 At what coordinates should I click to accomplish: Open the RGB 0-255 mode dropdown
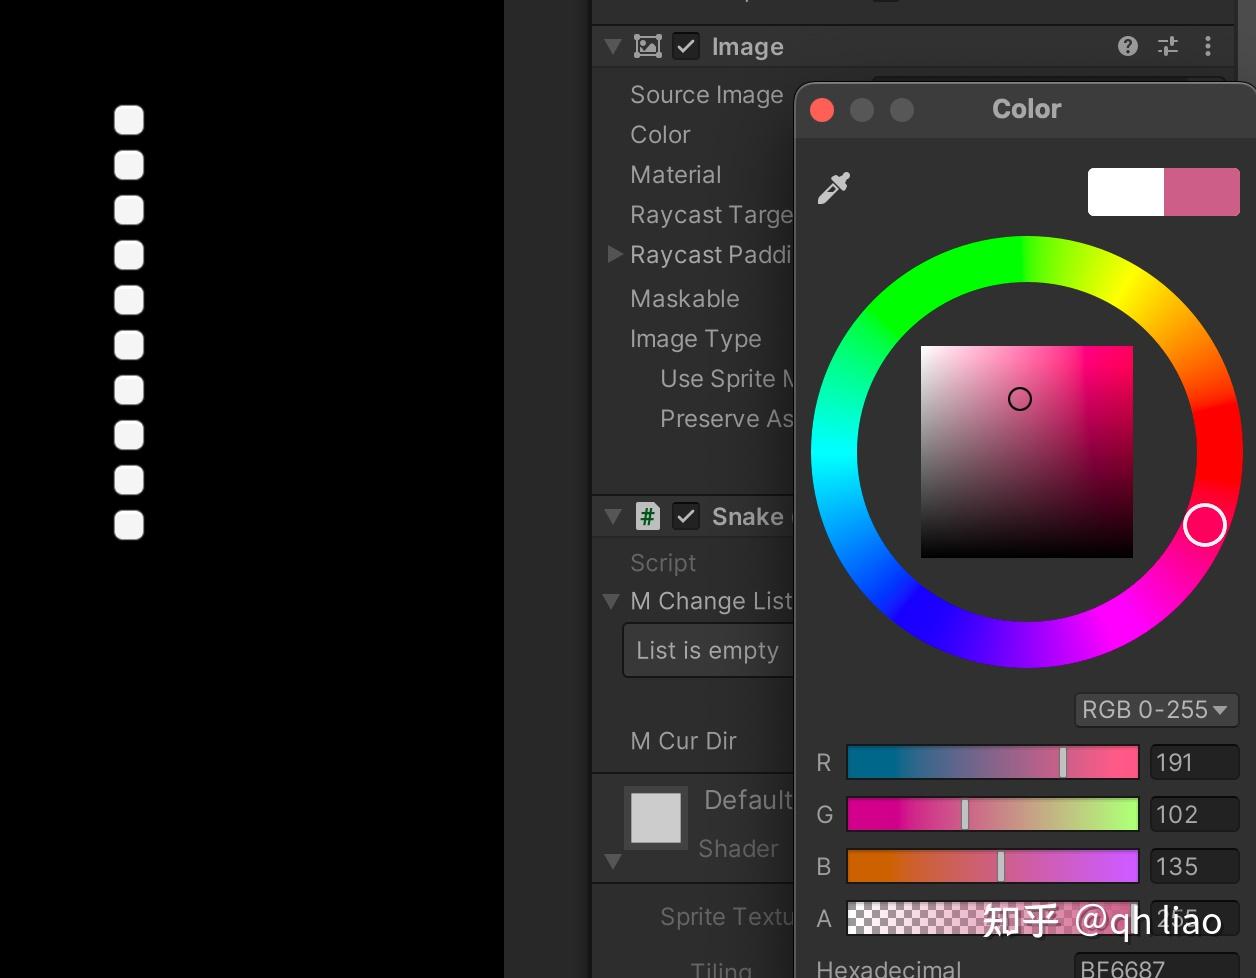point(1156,710)
